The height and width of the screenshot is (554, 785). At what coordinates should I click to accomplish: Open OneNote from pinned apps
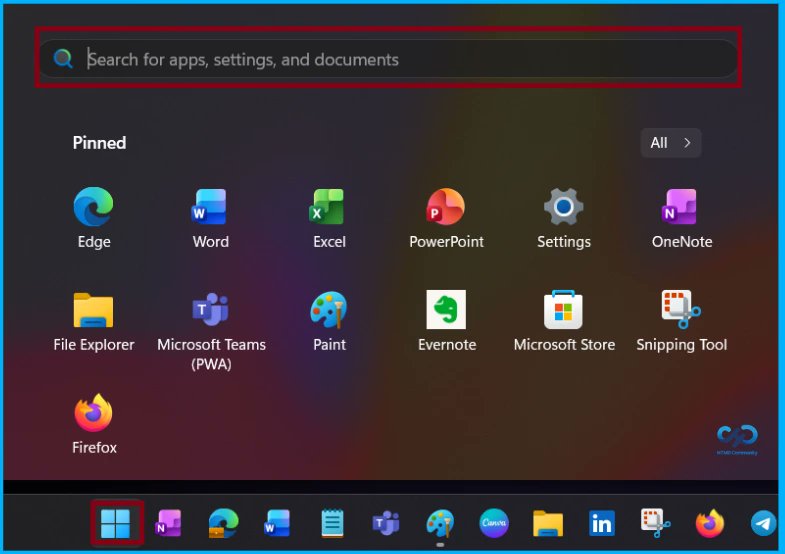pos(681,218)
